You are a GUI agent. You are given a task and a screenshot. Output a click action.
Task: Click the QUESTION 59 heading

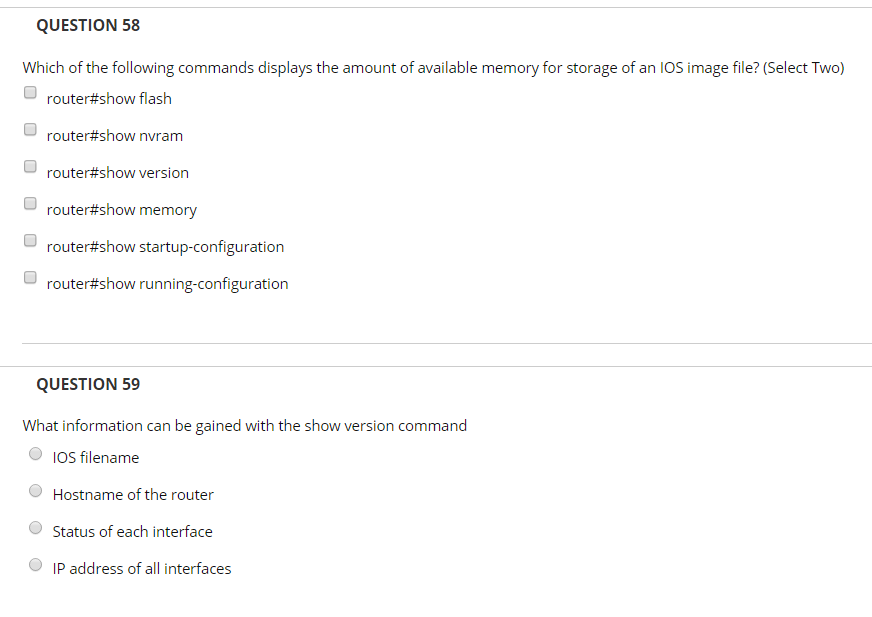click(x=88, y=384)
